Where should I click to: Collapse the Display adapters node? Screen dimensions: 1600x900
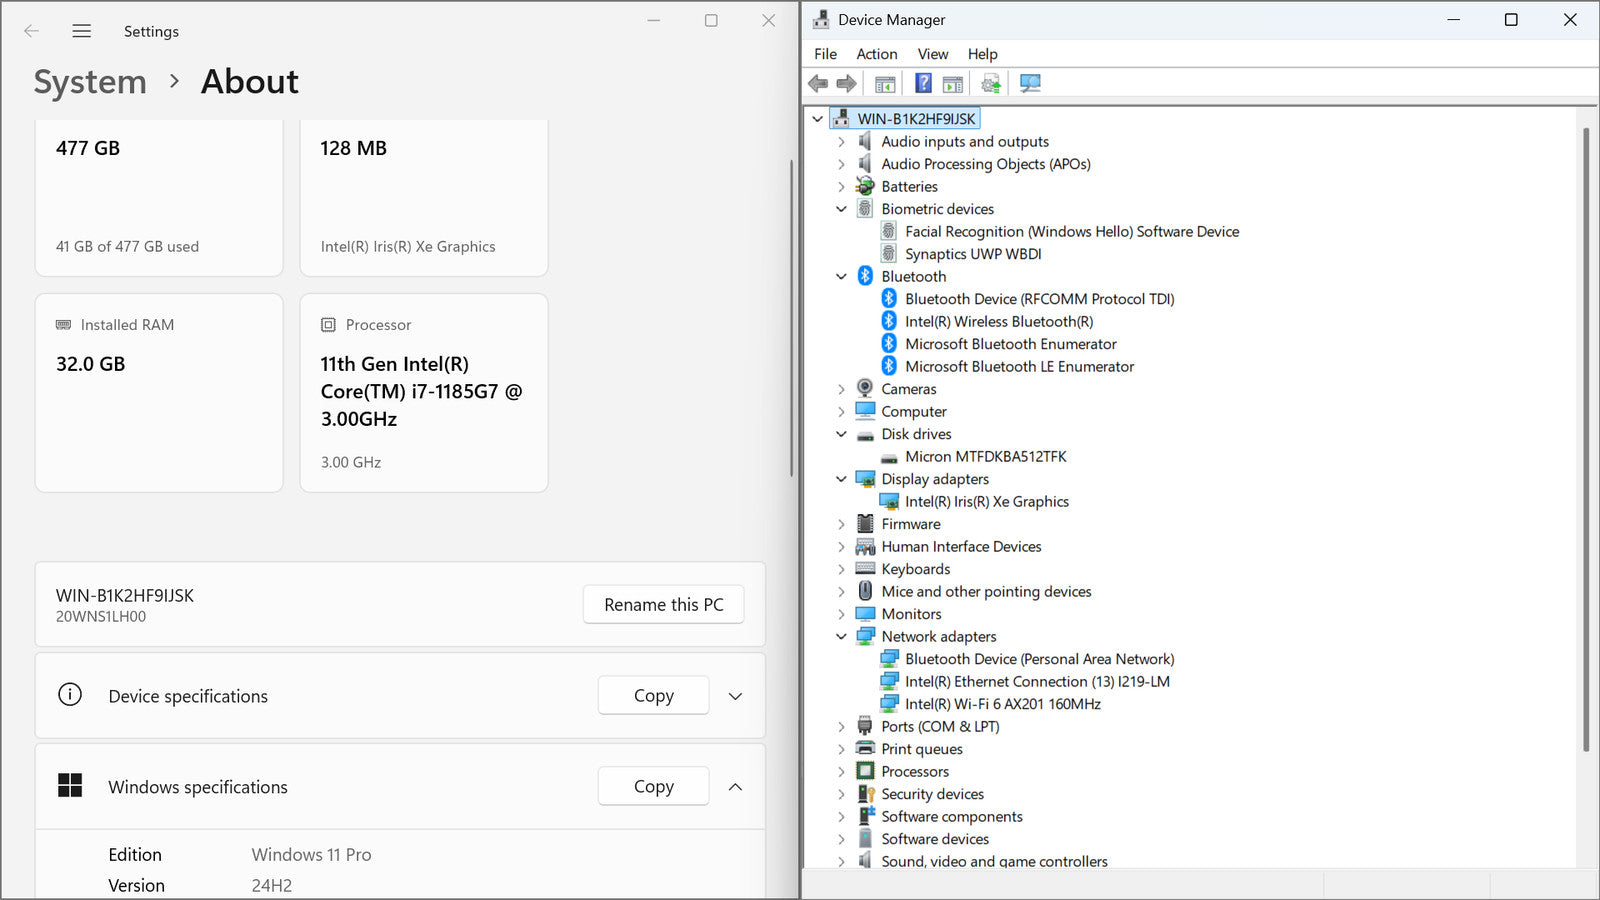(x=841, y=479)
